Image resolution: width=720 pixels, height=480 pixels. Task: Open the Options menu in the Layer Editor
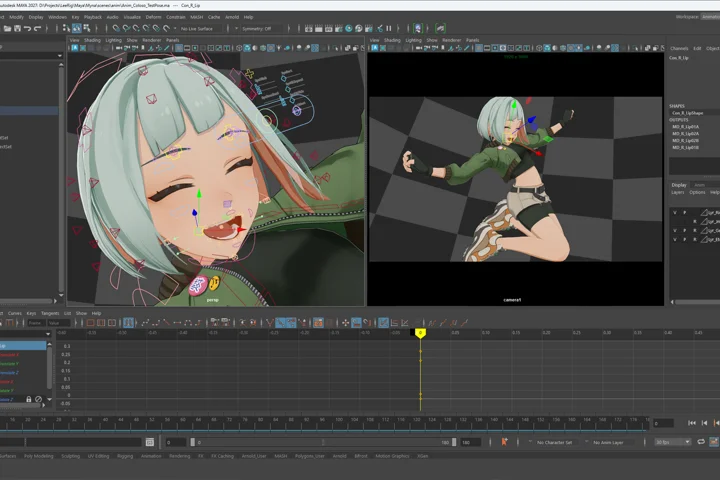pyautogui.click(x=697, y=192)
